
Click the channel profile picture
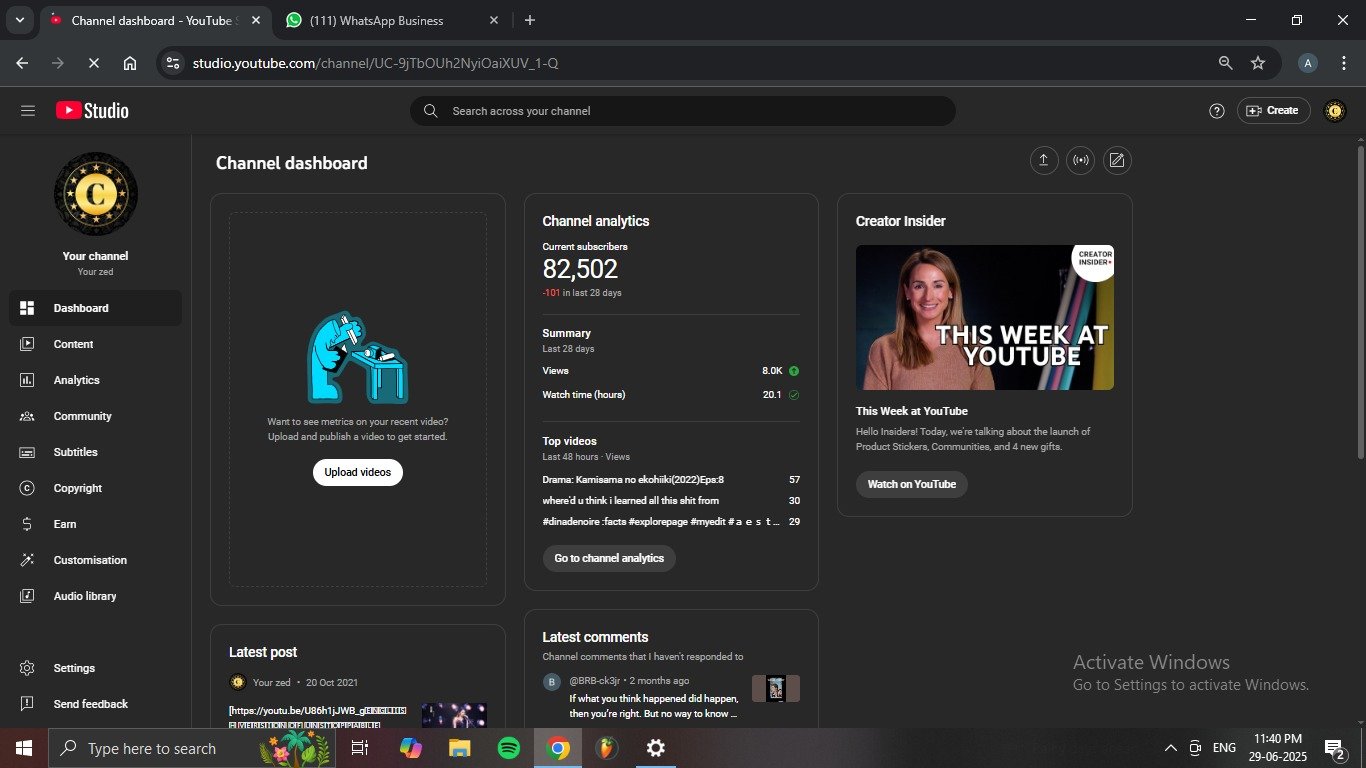96,194
